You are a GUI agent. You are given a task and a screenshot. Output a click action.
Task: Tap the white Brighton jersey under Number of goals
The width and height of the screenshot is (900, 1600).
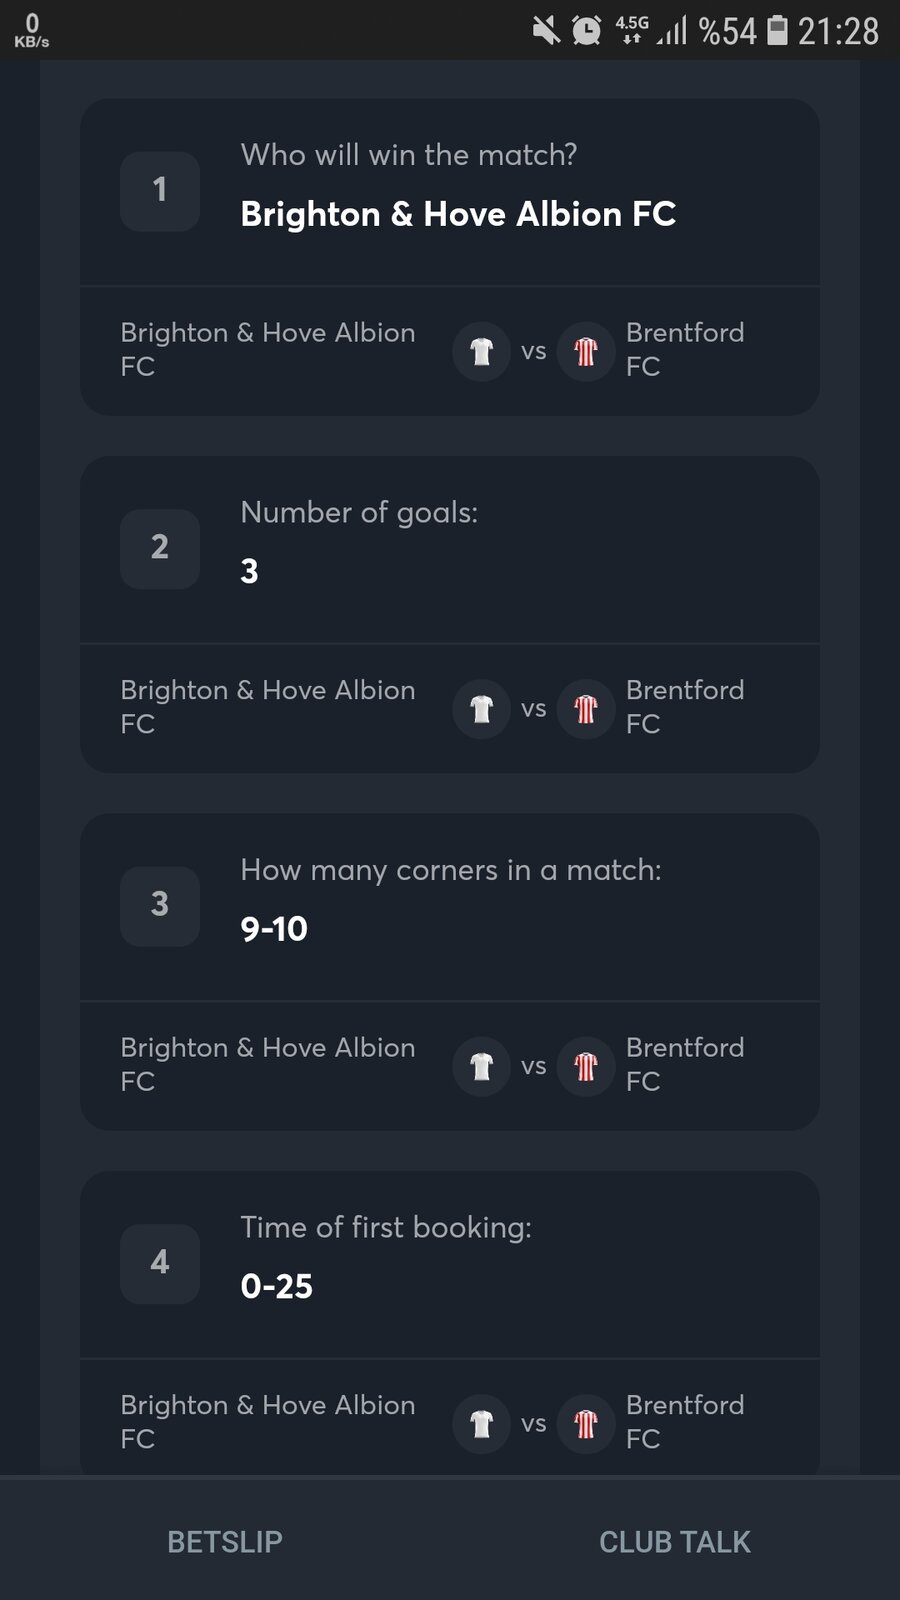pos(481,709)
